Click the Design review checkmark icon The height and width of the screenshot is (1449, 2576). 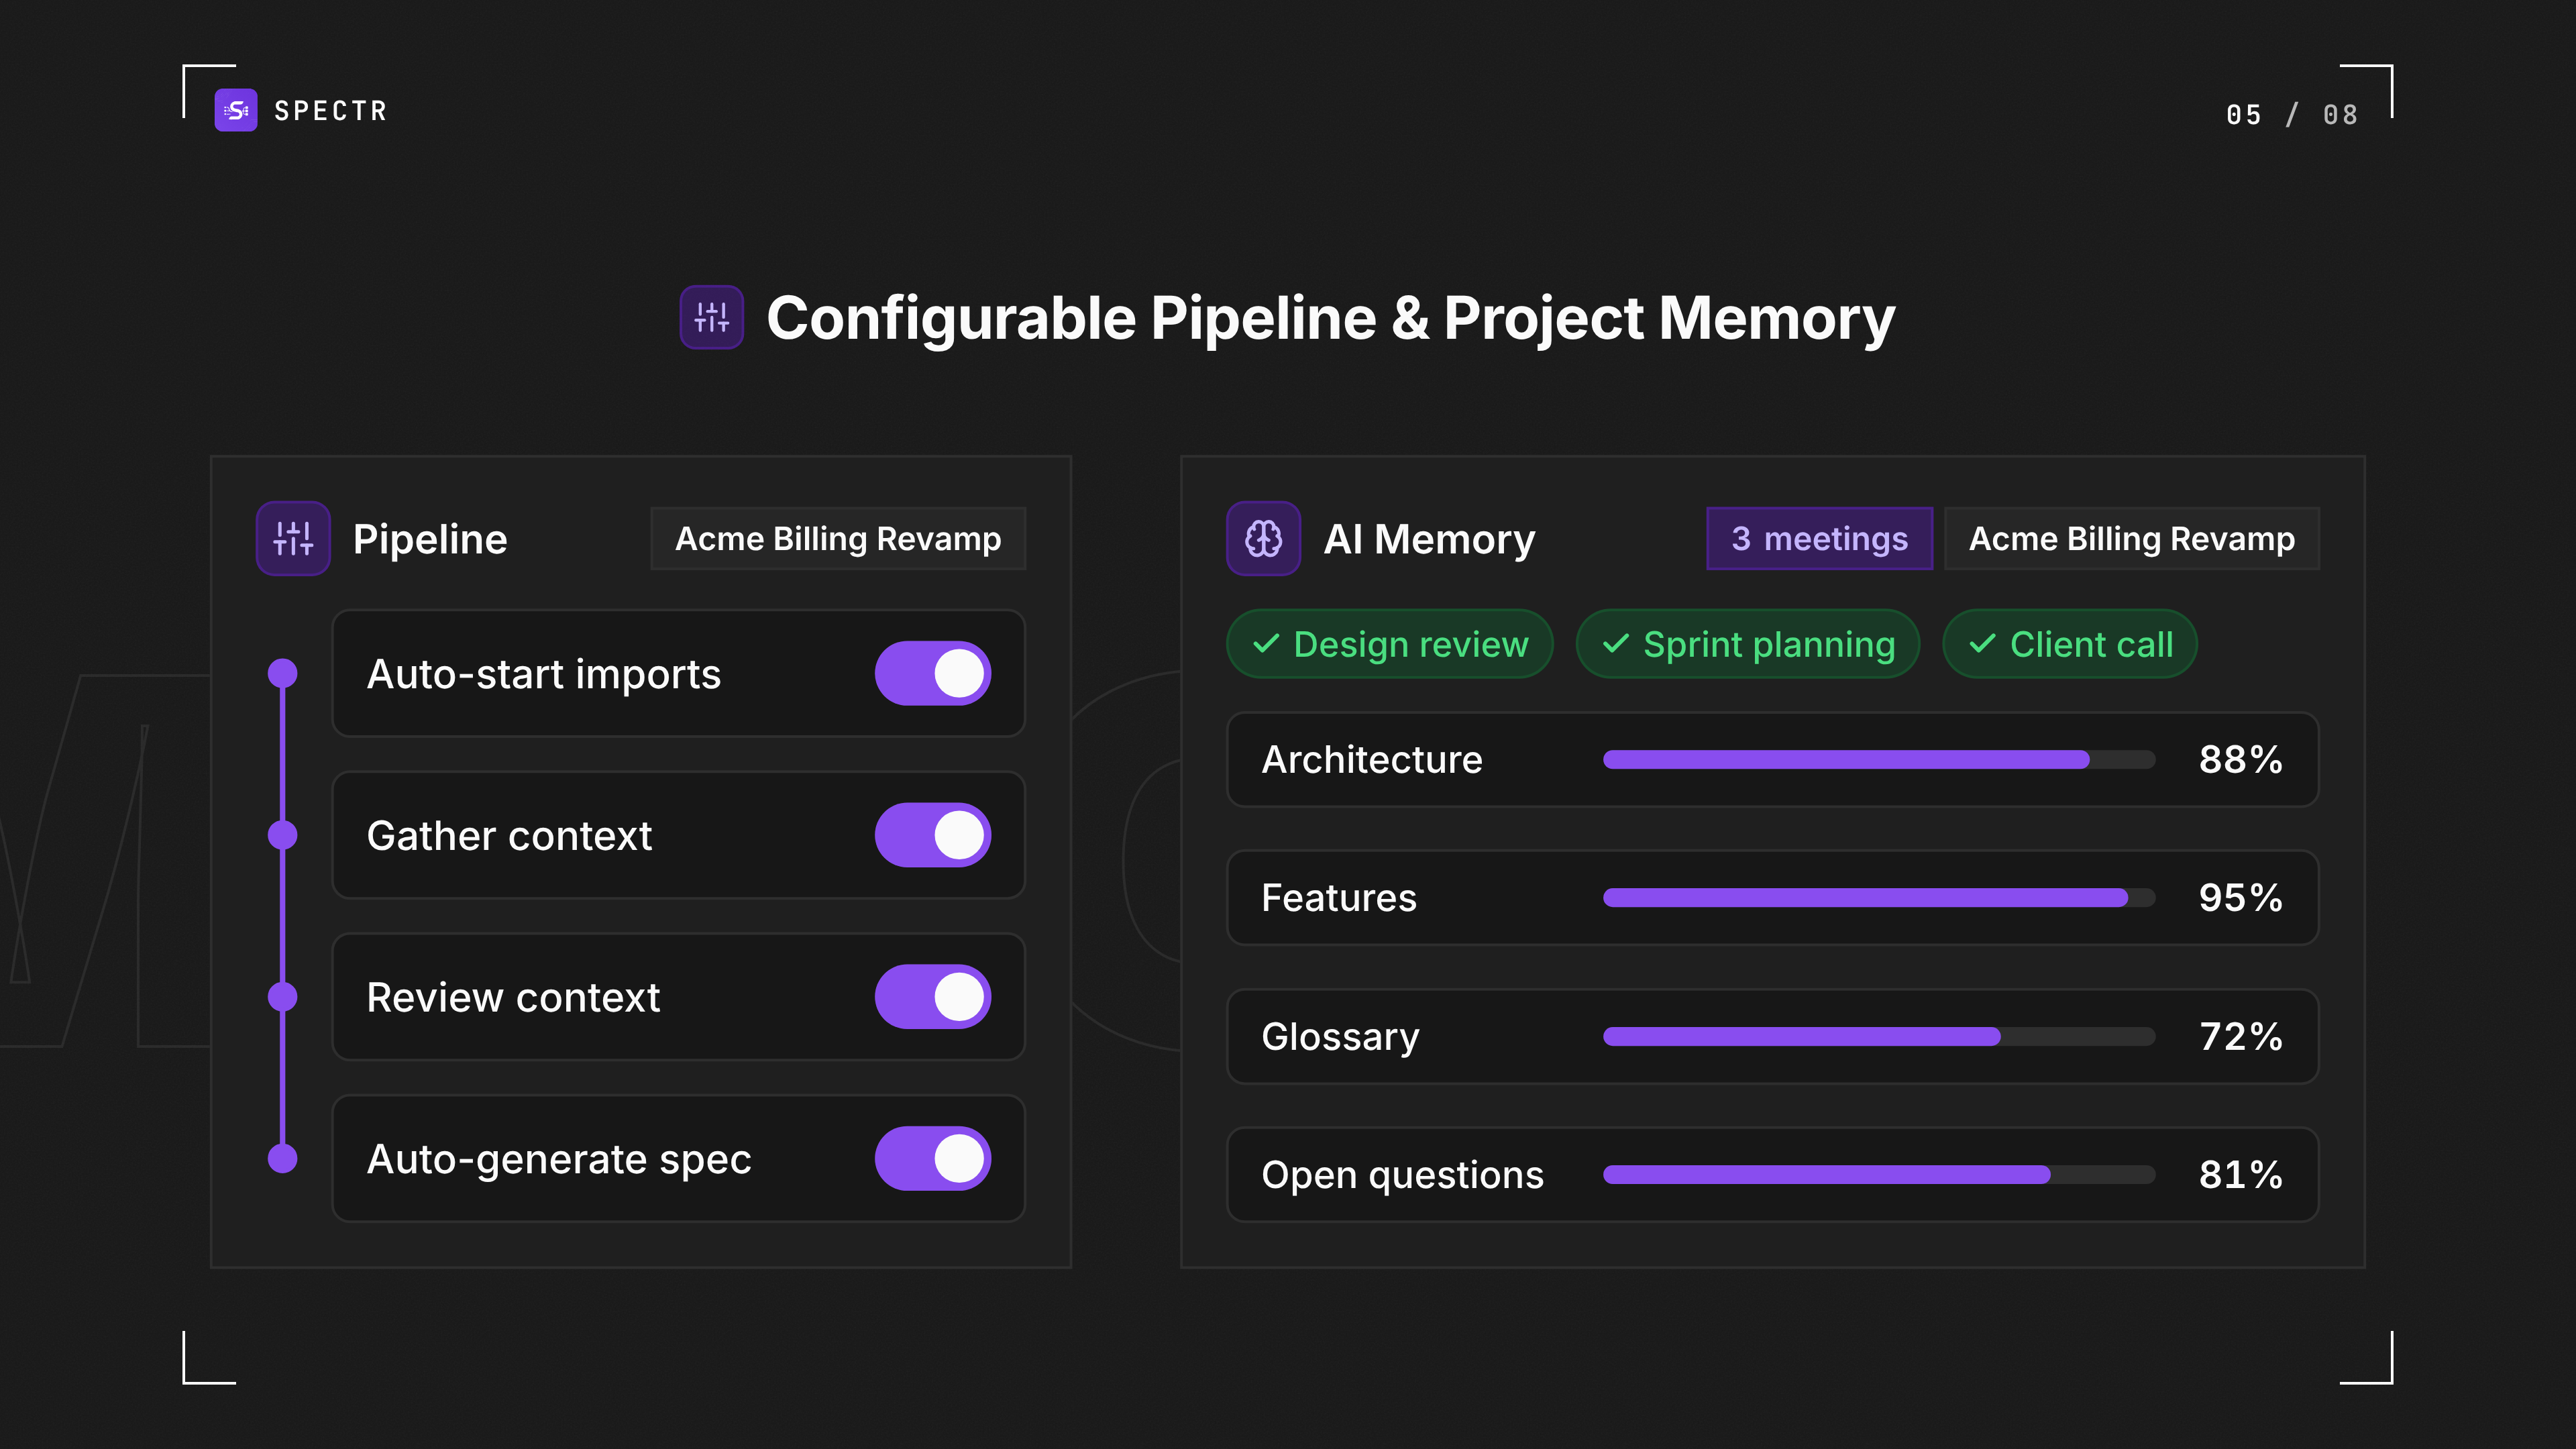(x=1266, y=644)
